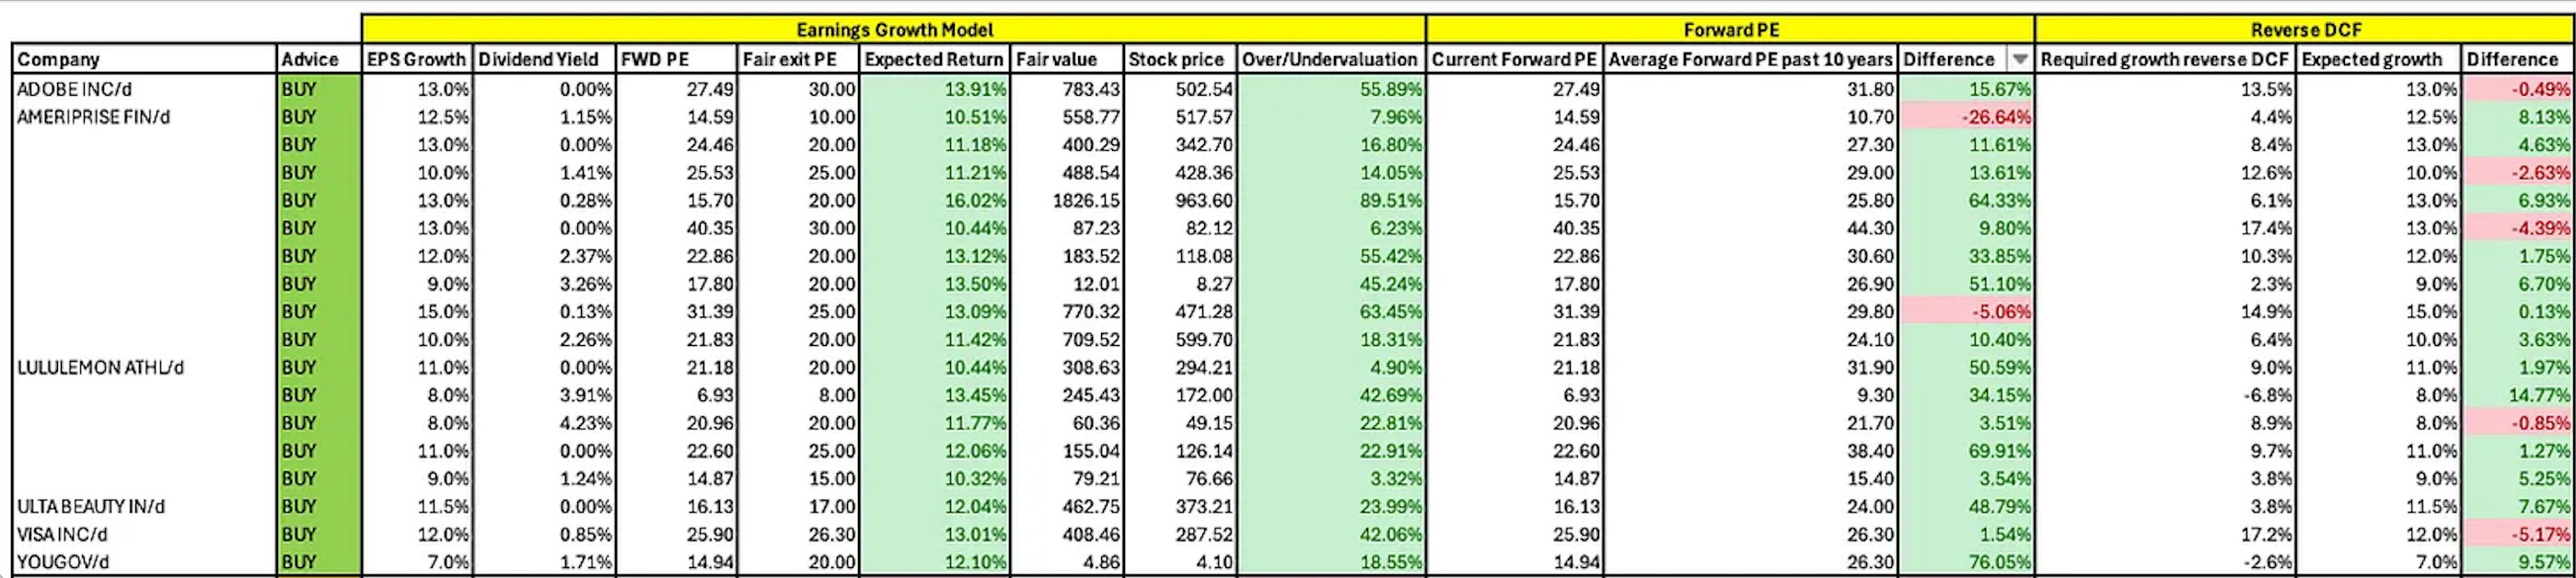Select the required growth cell -2.6%

pyautogui.click(x=2165, y=562)
